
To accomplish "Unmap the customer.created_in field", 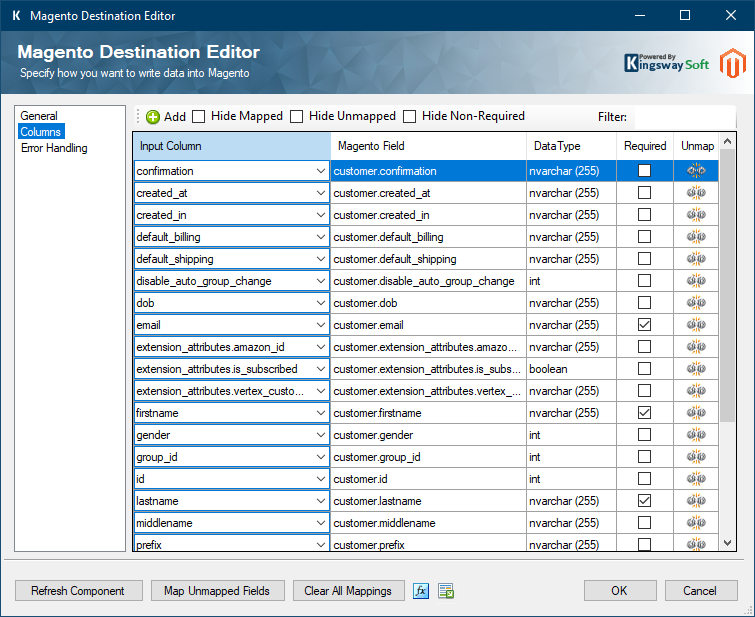I will click(x=696, y=215).
